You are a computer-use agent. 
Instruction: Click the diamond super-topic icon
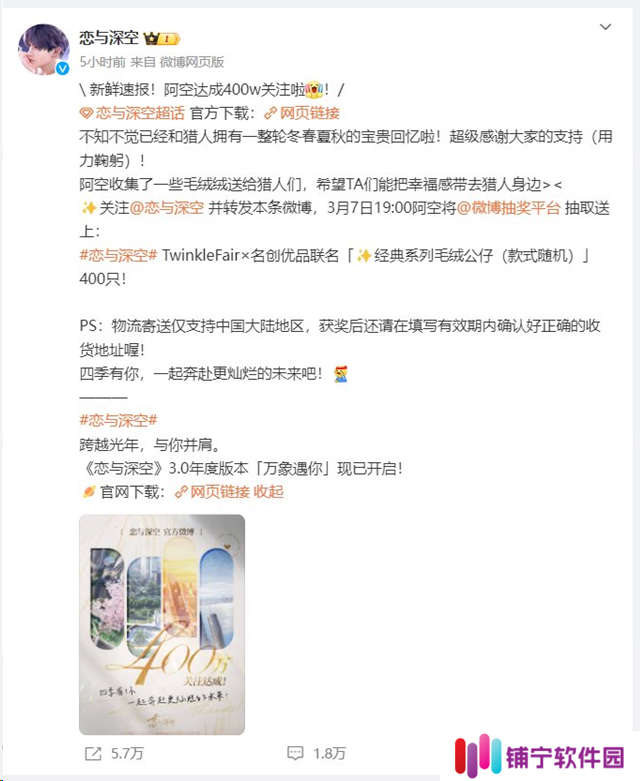(86, 114)
